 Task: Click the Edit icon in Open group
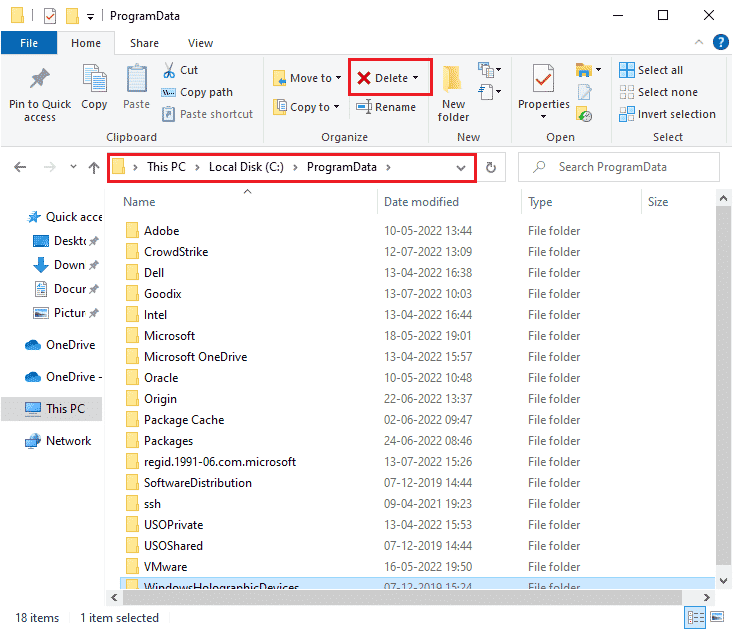[x=584, y=93]
